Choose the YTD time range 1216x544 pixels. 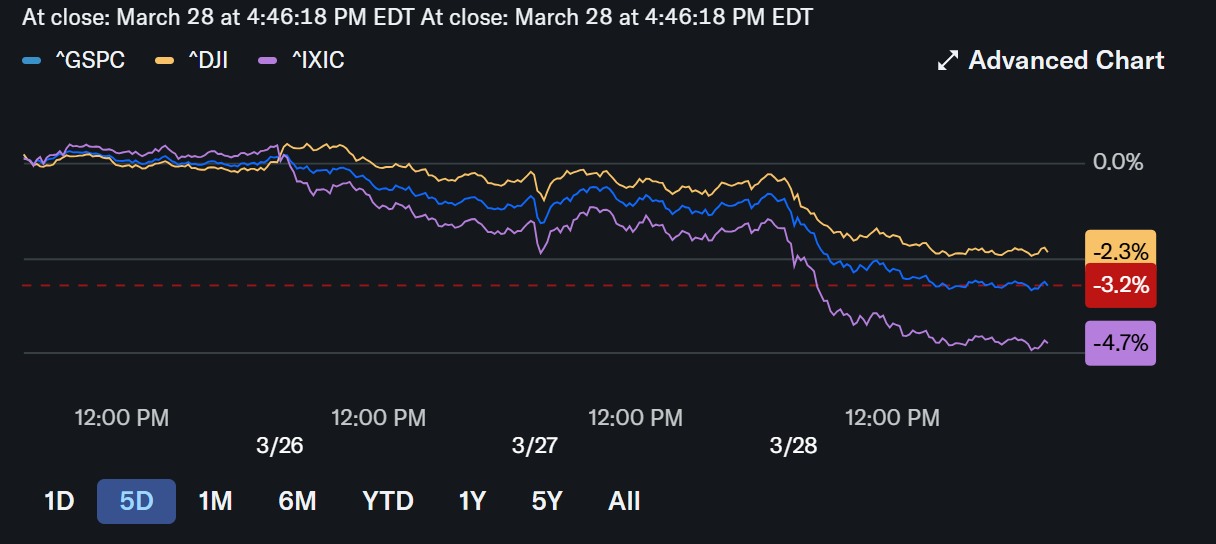[388, 502]
